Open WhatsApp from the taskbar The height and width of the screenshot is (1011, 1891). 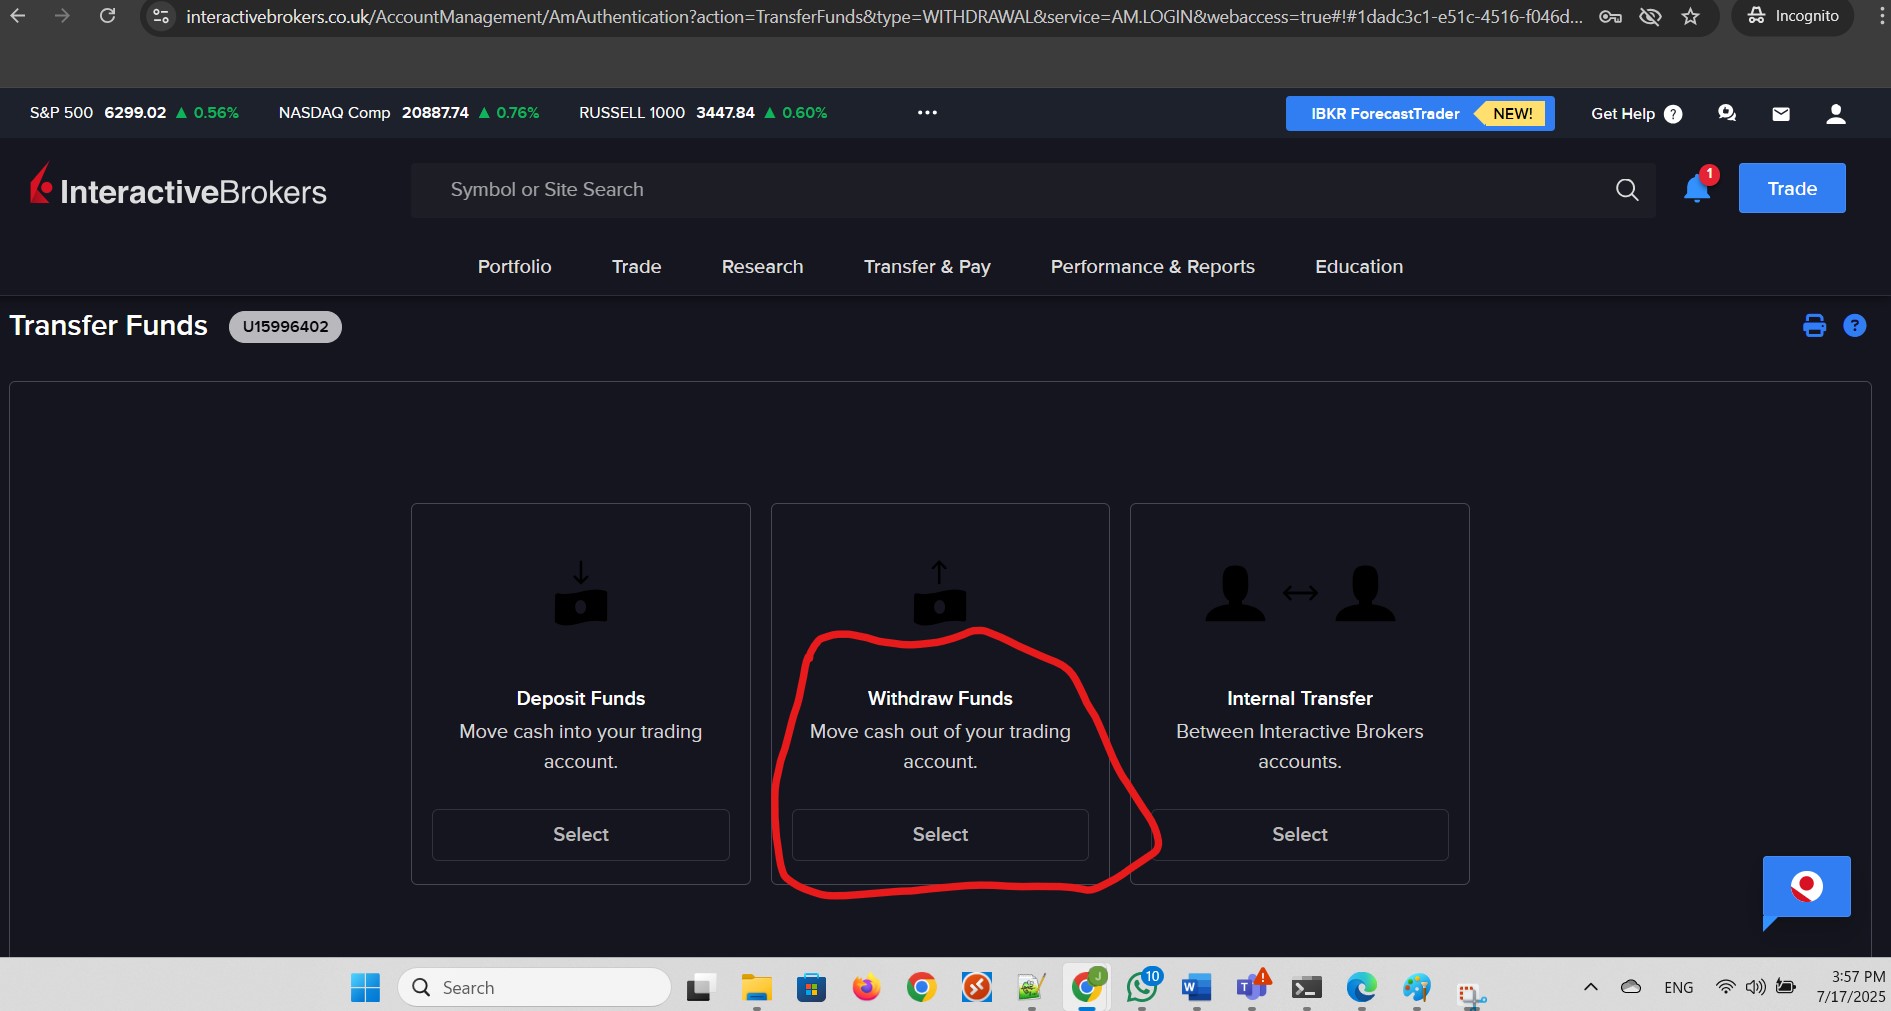(x=1142, y=988)
